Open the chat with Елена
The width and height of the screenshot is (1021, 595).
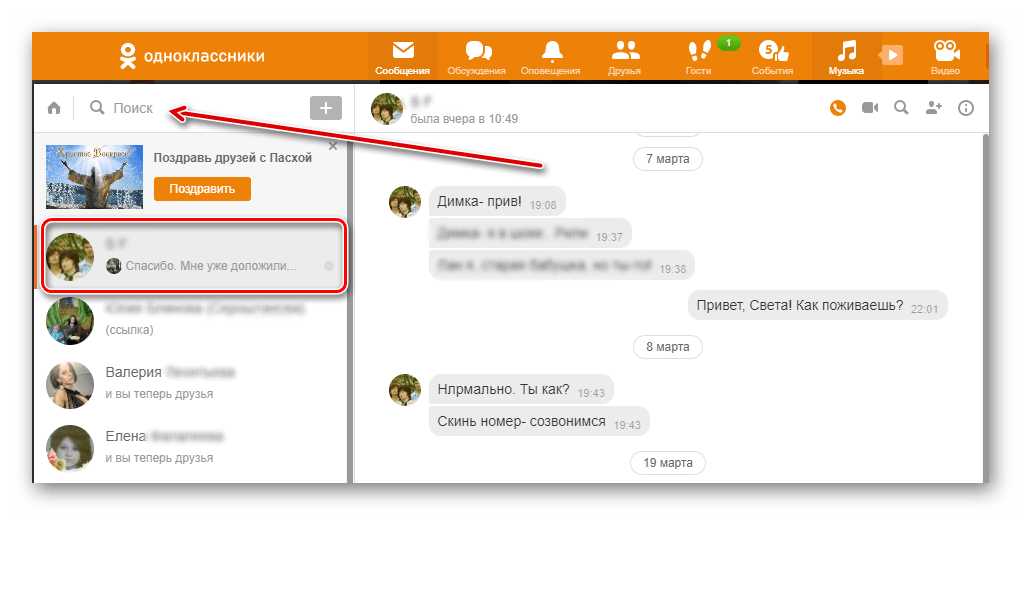click(x=193, y=447)
